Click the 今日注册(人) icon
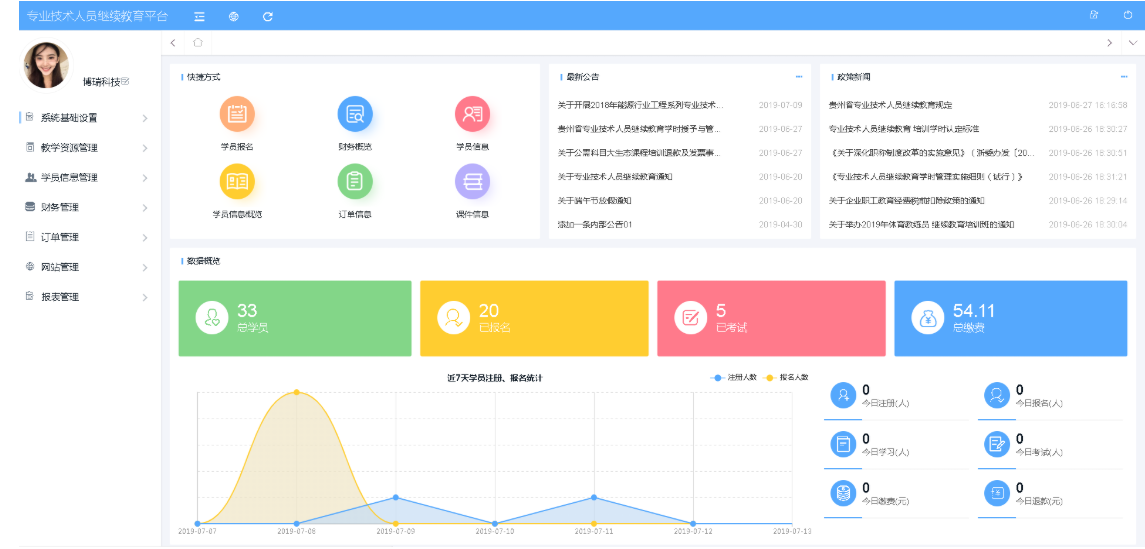This screenshot has width=1145, height=549. [x=843, y=395]
